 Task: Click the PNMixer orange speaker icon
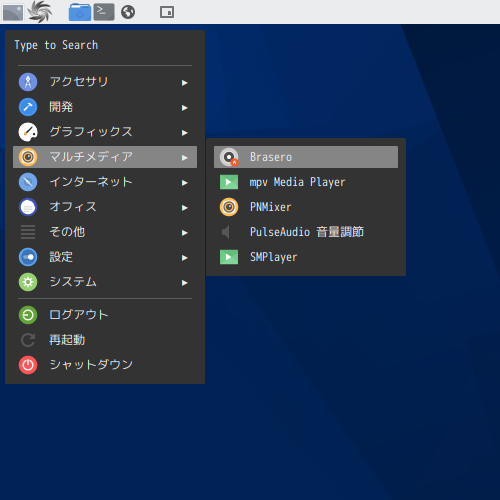(229, 207)
